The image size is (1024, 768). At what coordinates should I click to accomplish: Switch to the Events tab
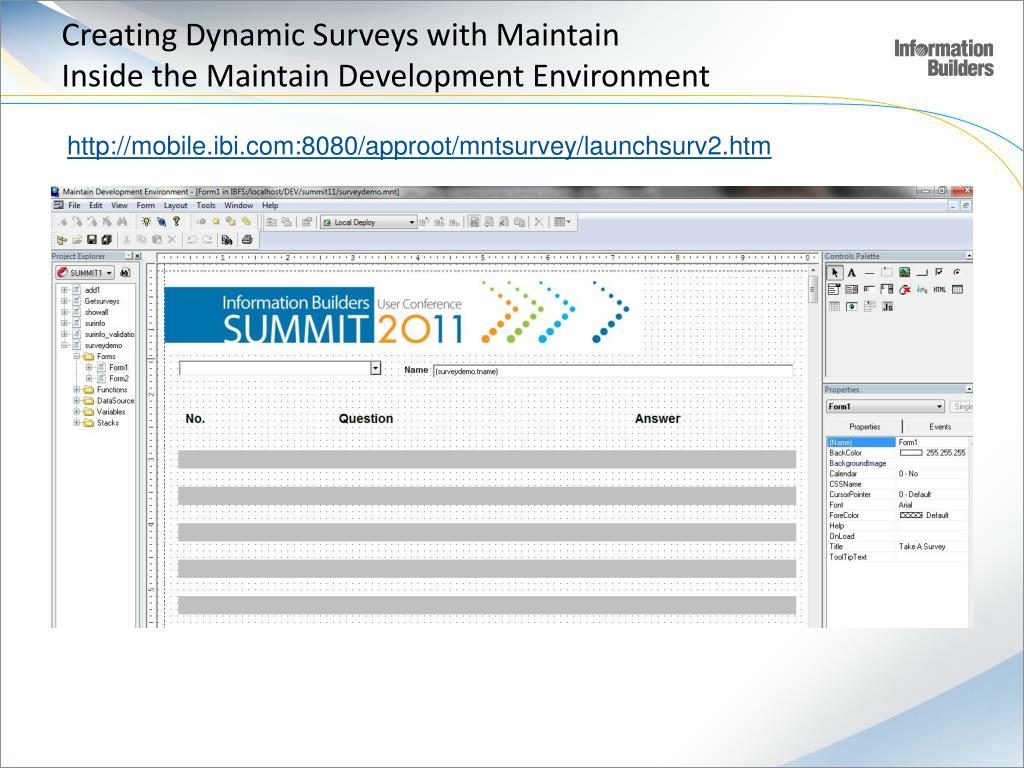[x=940, y=427]
